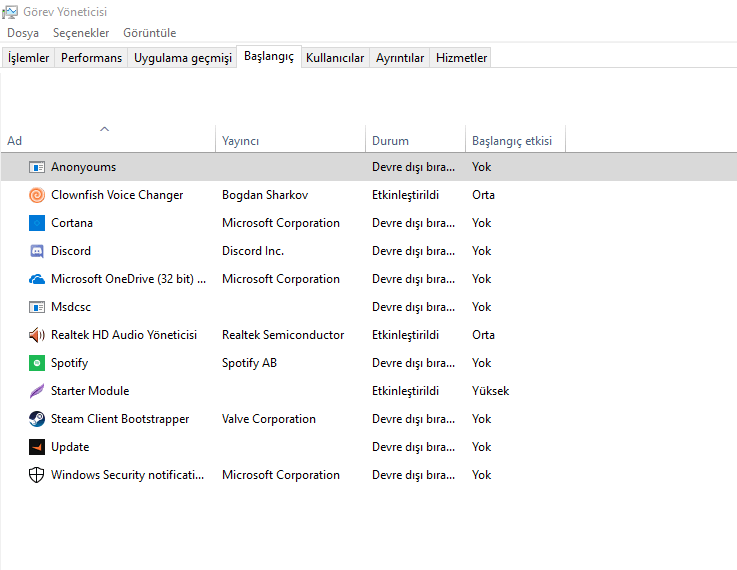This screenshot has width=737, height=570.
Task: Switch to the Hizmetler tab
Action: tap(461, 58)
